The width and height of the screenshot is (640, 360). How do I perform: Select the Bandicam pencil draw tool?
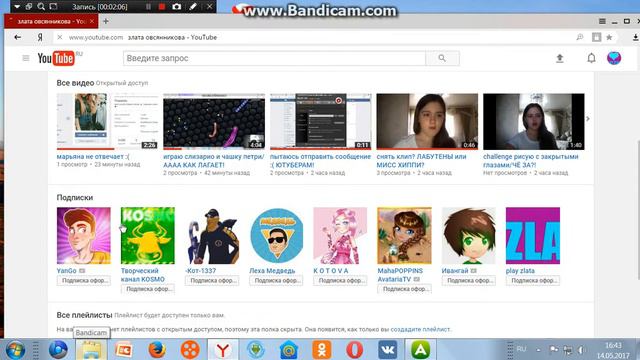click(x=193, y=7)
